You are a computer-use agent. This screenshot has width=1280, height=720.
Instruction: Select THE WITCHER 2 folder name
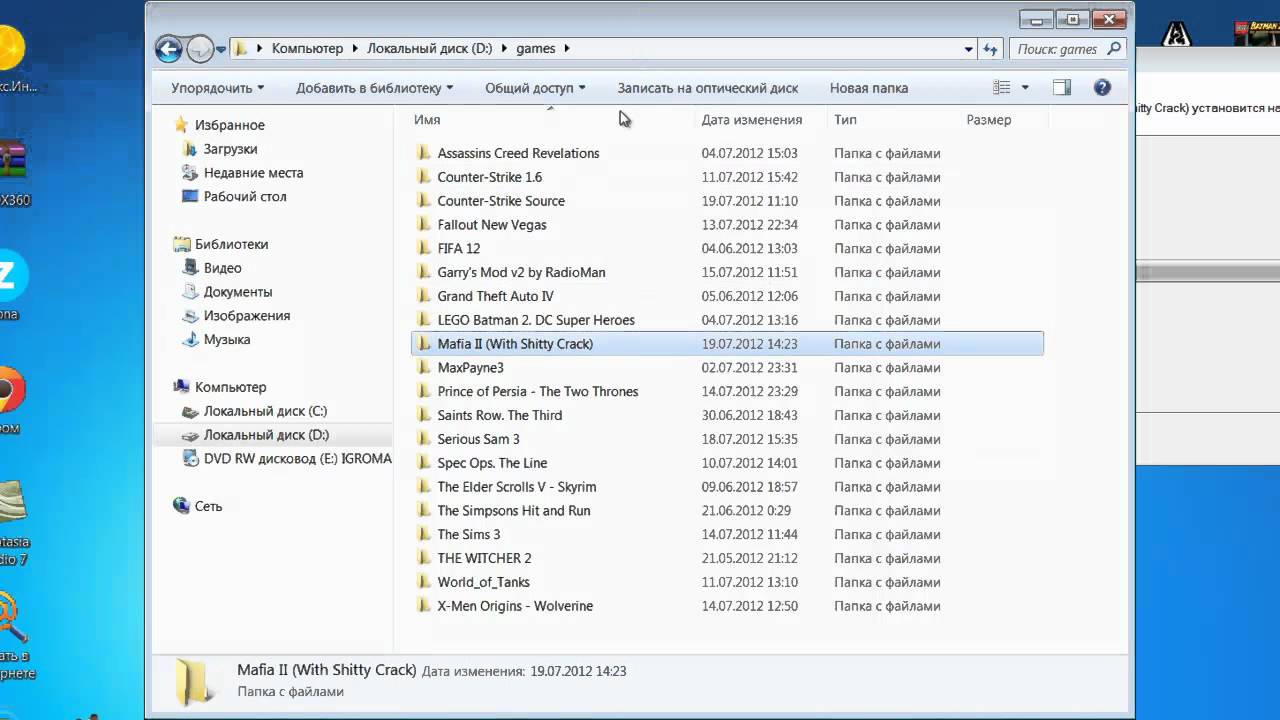(484, 558)
